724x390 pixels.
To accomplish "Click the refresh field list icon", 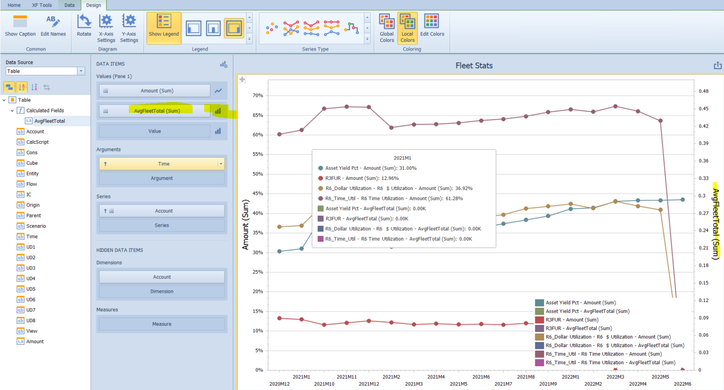I will coord(47,87).
